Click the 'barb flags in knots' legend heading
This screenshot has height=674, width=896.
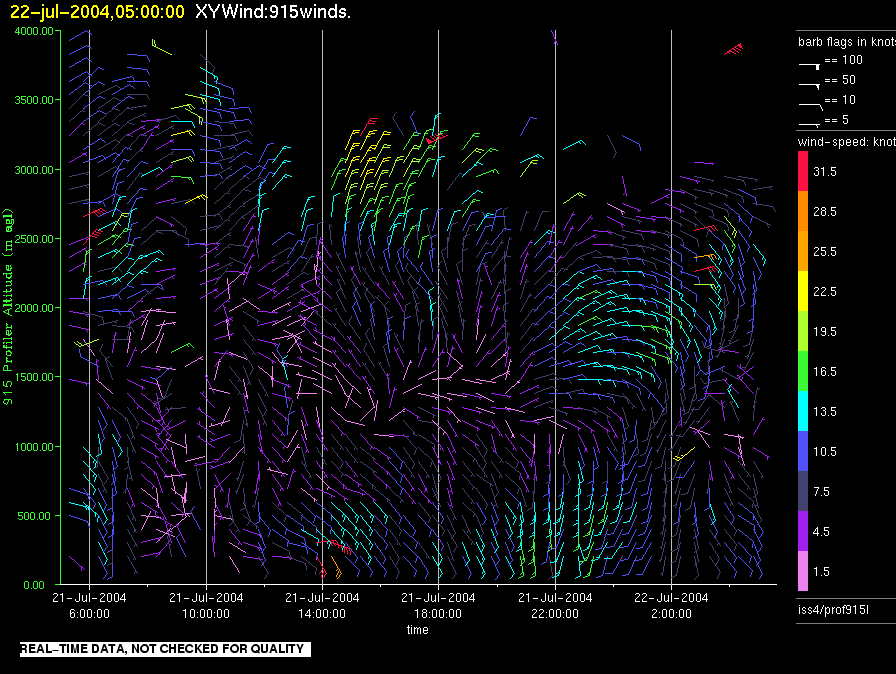(x=846, y=42)
